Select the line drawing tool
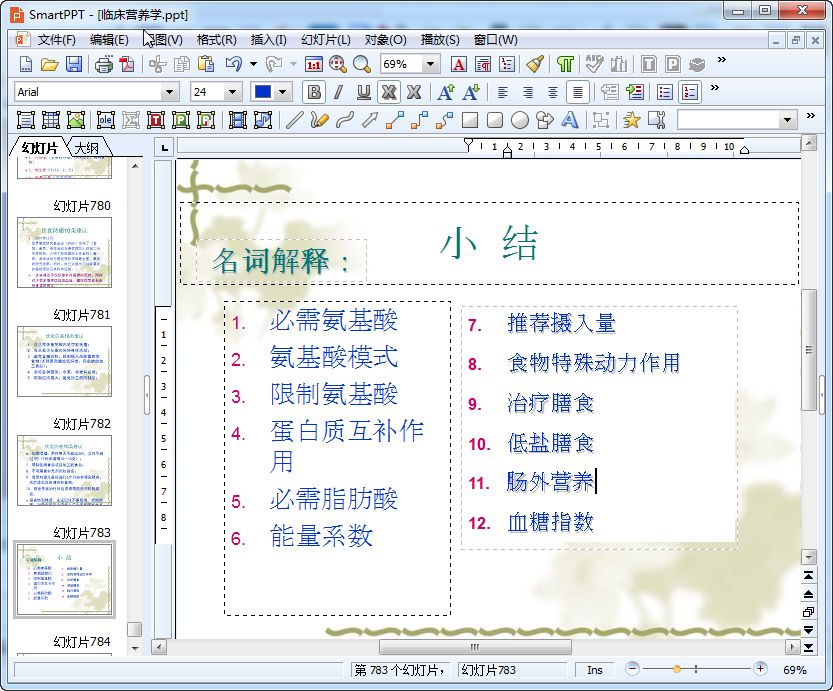Viewport: 833px width, 691px height. pyautogui.click(x=294, y=120)
